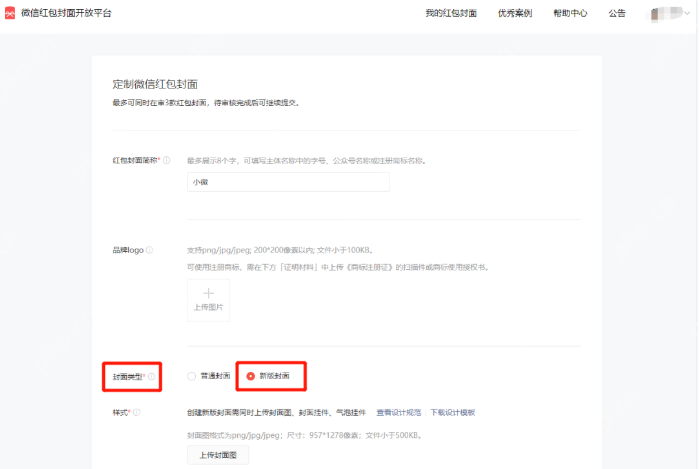Focus the cover name input containing 小微
The image size is (699, 469).
point(288,182)
